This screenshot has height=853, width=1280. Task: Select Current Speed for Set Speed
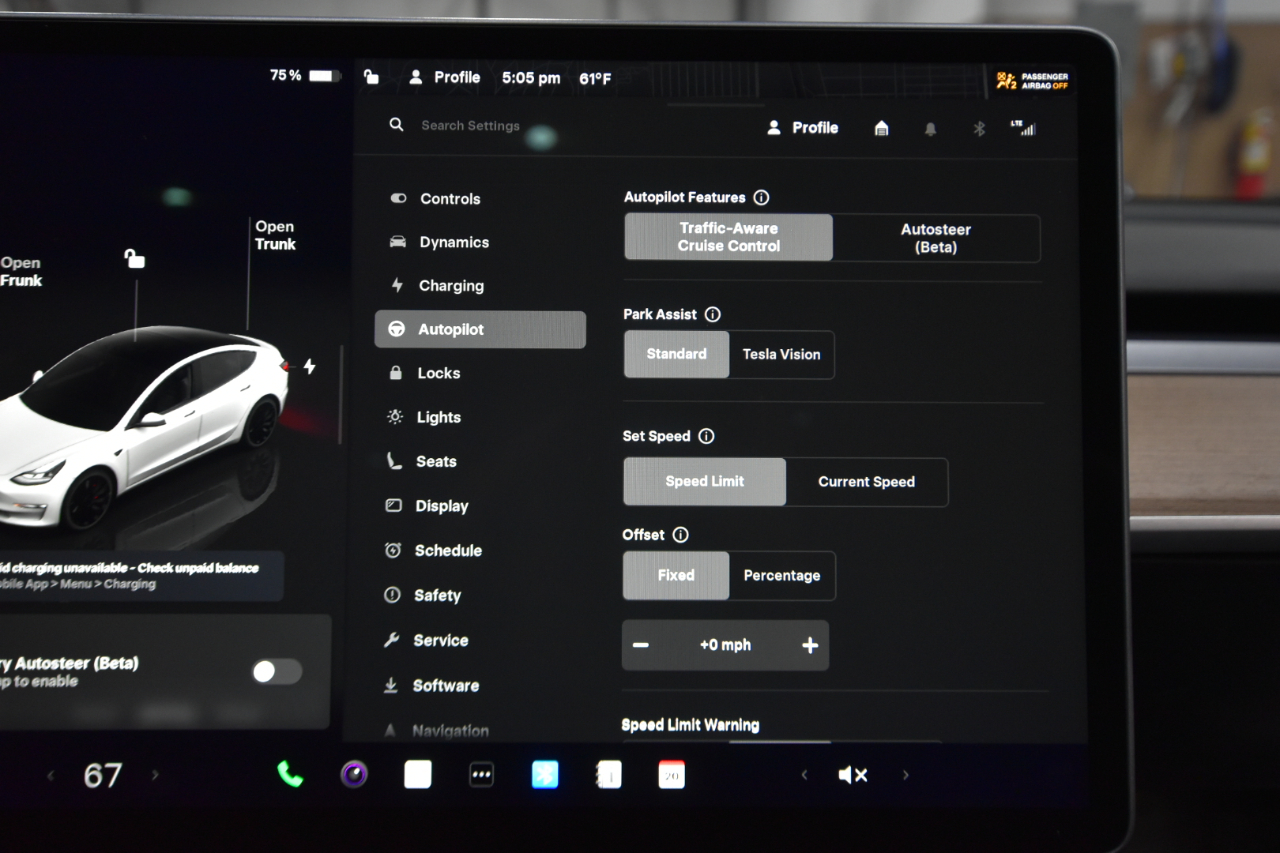coord(867,482)
